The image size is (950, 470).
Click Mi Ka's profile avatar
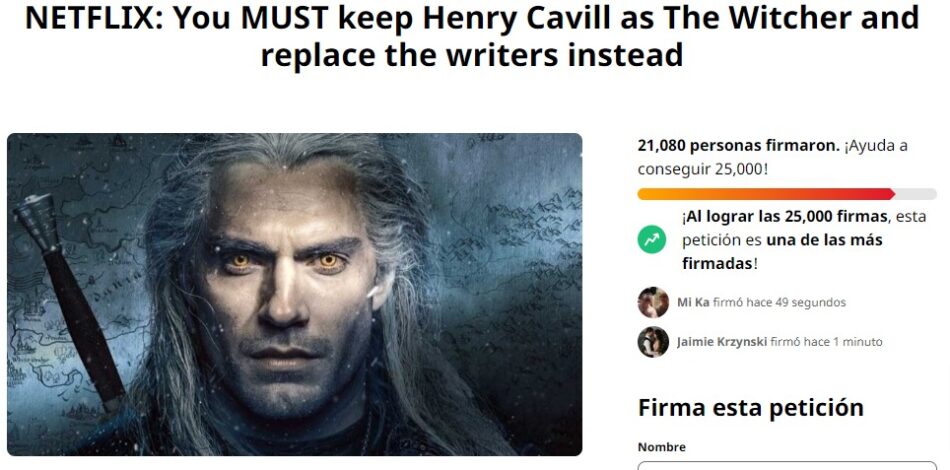pyautogui.click(x=653, y=302)
